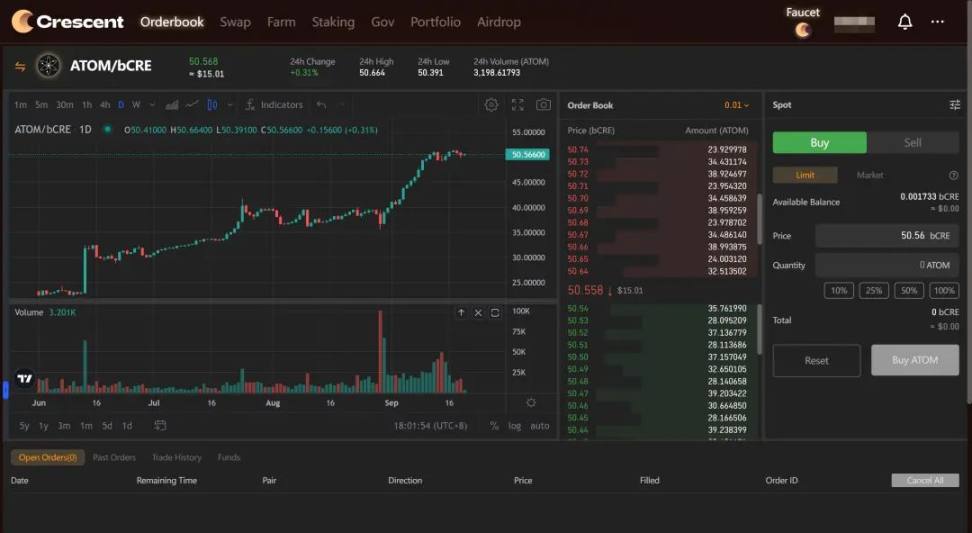
Task: Switch order type to Market
Action: click(870, 175)
